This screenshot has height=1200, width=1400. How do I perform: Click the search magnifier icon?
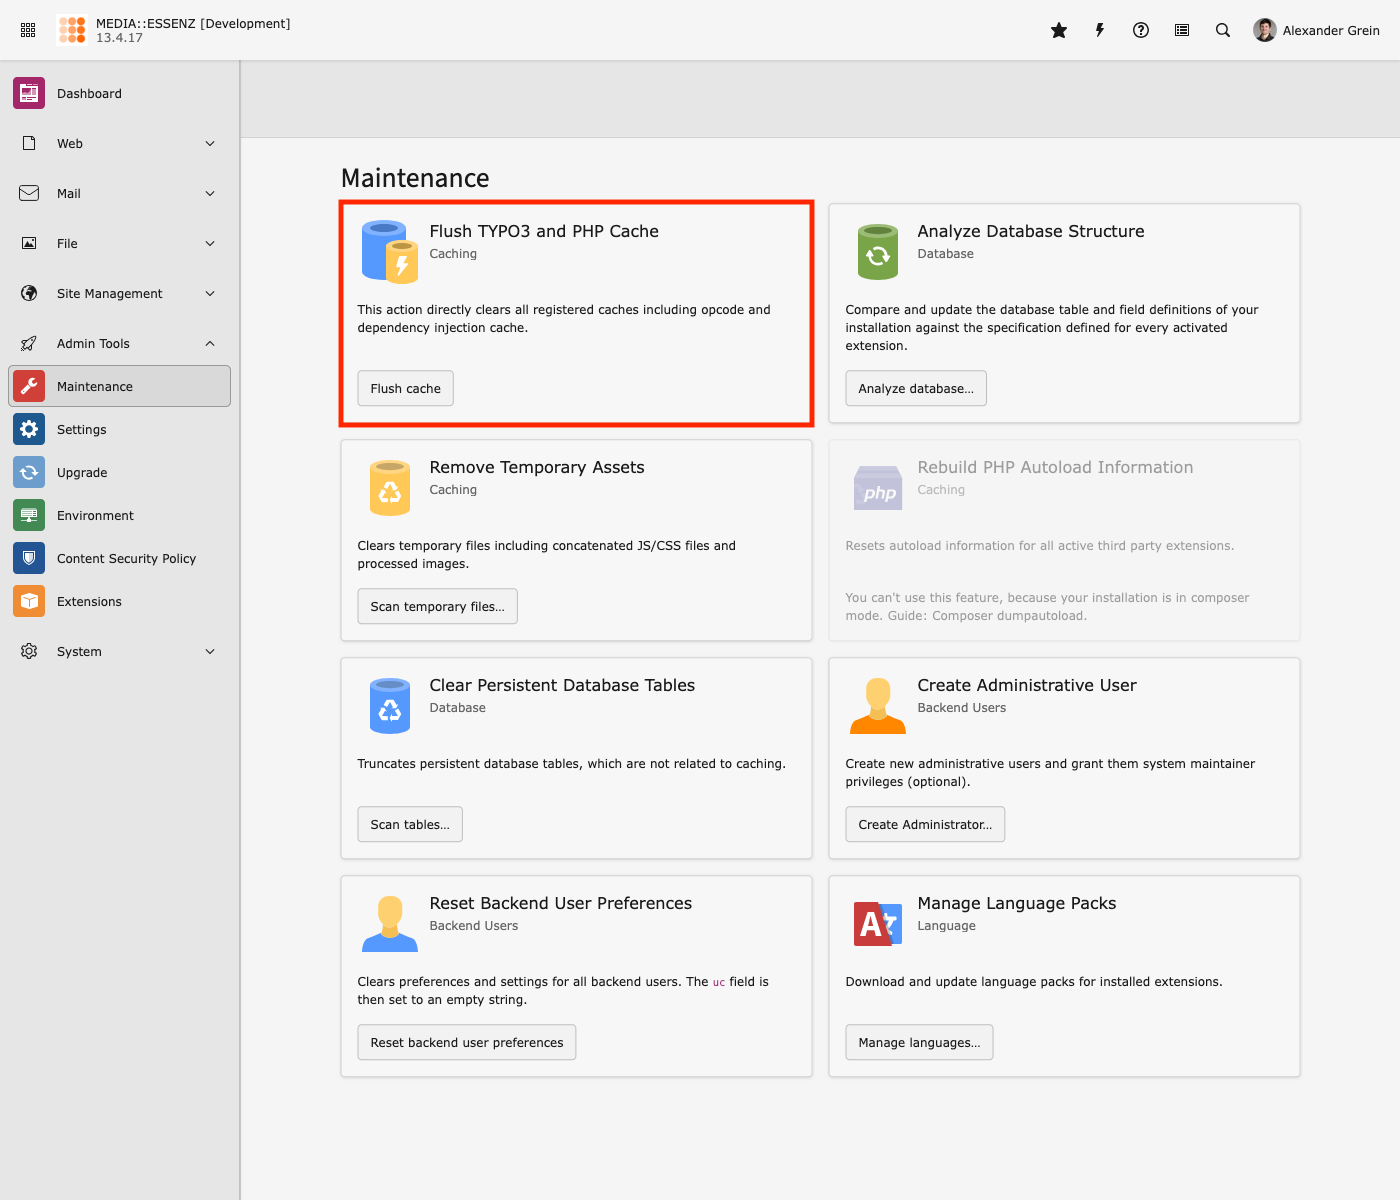pyautogui.click(x=1223, y=30)
